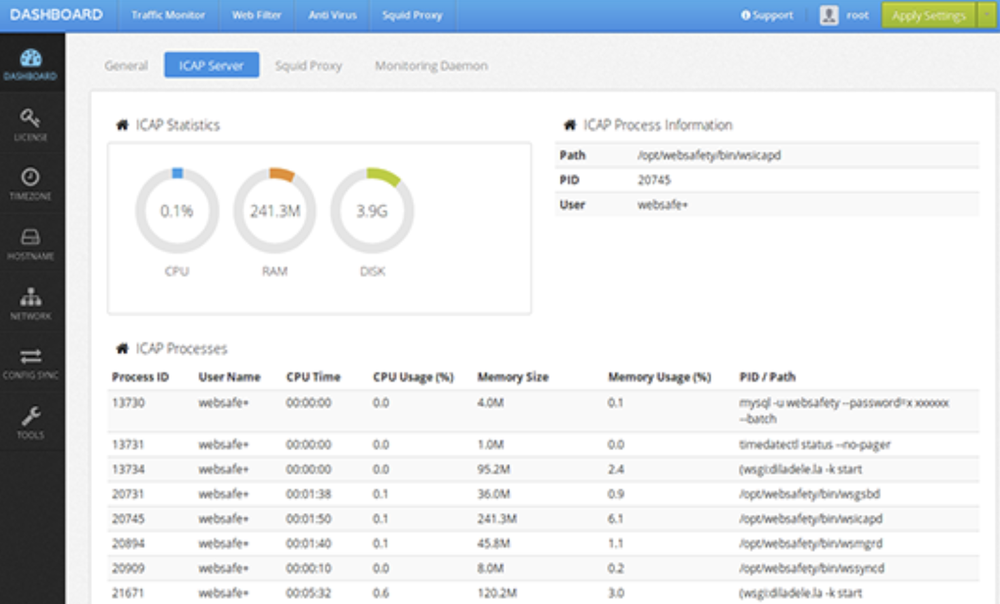The height and width of the screenshot is (604, 1000).
Task: Open the Monitoring Daemon tab
Action: [431, 65]
